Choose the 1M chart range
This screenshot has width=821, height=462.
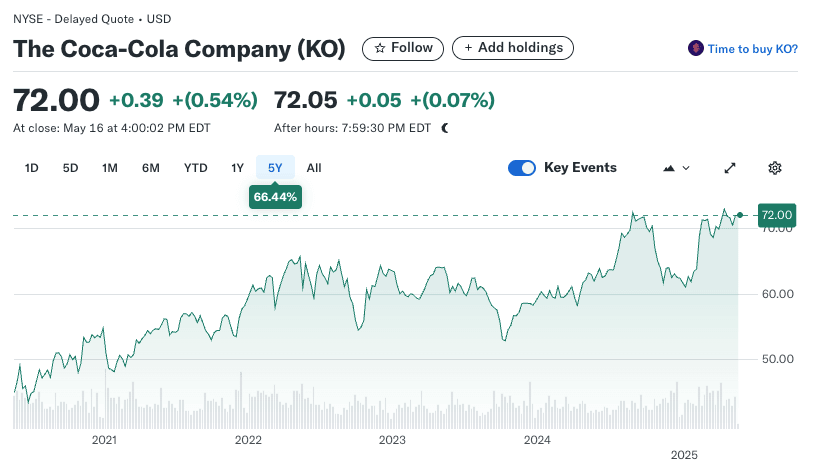[x=110, y=168]
